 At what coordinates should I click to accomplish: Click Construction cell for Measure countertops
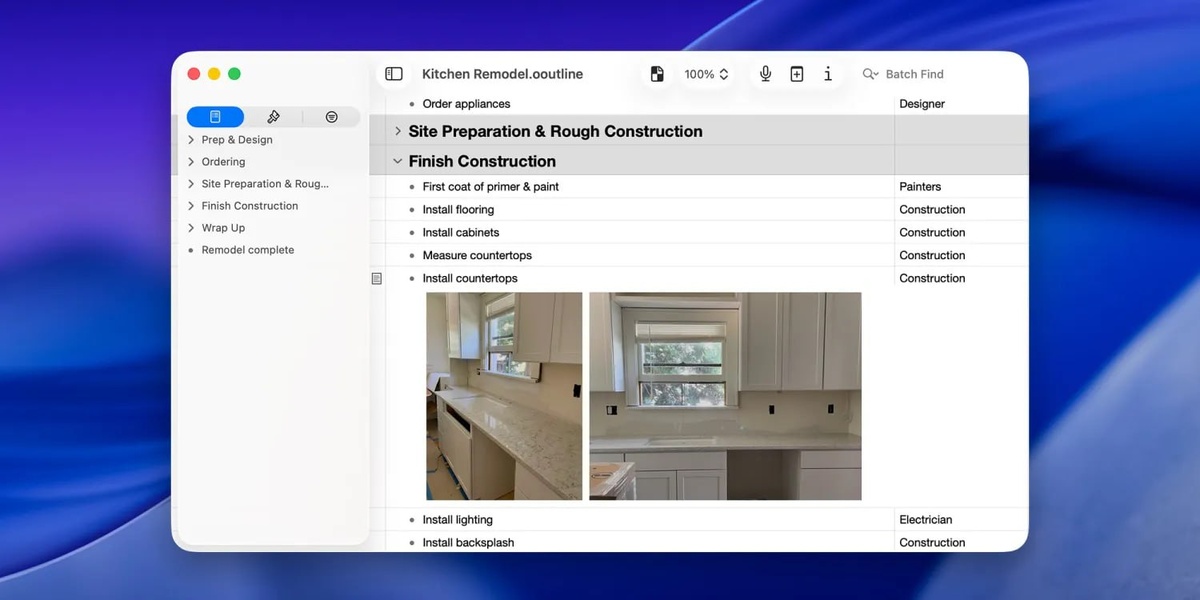[x=932, y=256]
